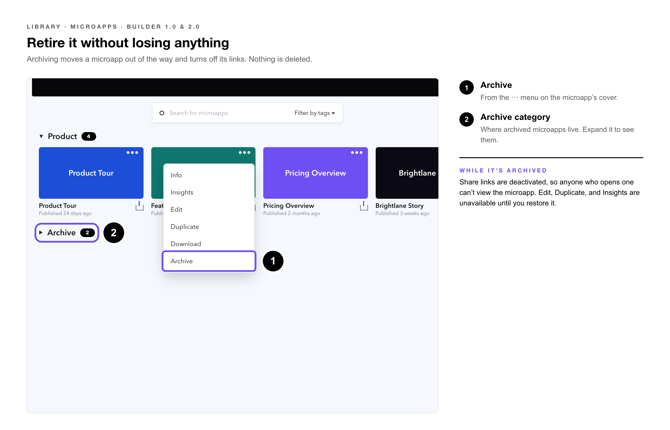Expand the Archive category

click(x=41, y=233)
